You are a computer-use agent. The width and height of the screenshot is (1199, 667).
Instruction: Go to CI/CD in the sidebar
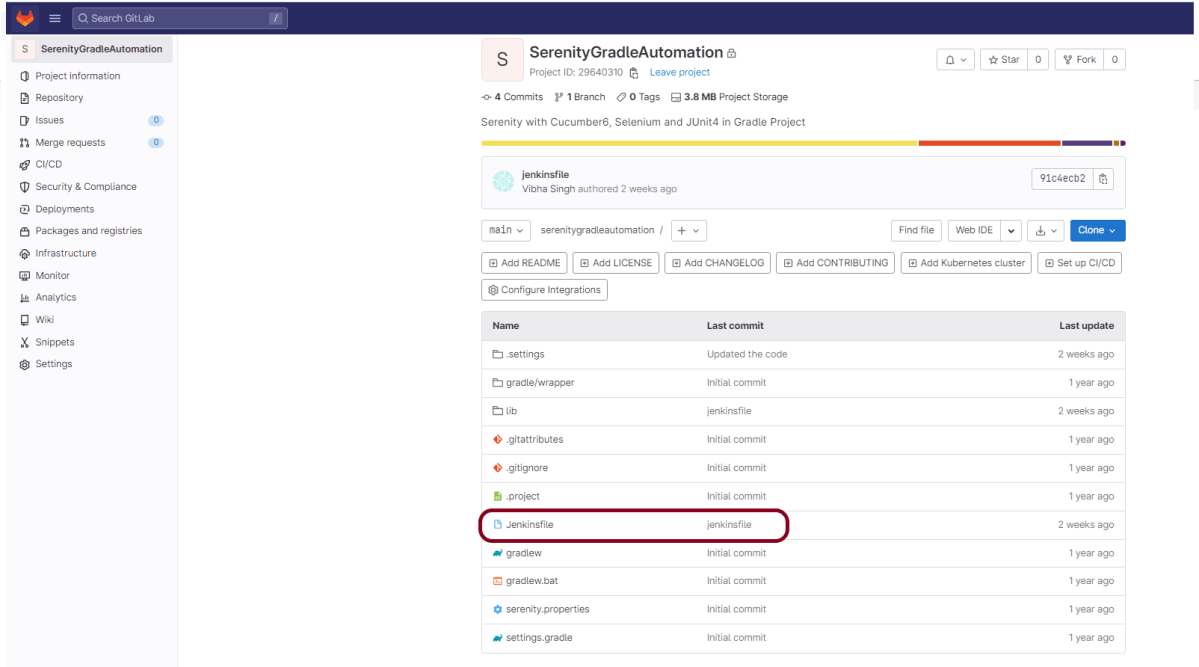(49, 164)
